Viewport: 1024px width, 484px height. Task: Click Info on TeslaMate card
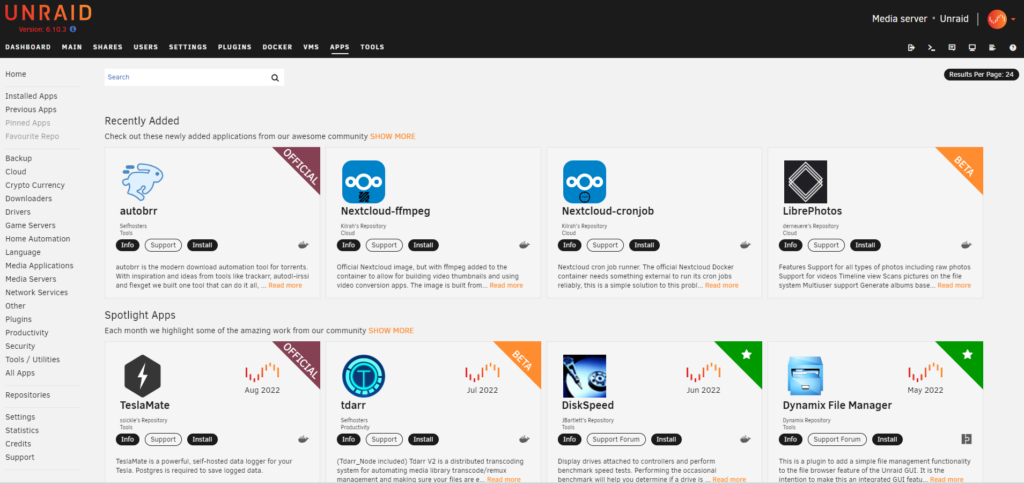click(128, 440)
